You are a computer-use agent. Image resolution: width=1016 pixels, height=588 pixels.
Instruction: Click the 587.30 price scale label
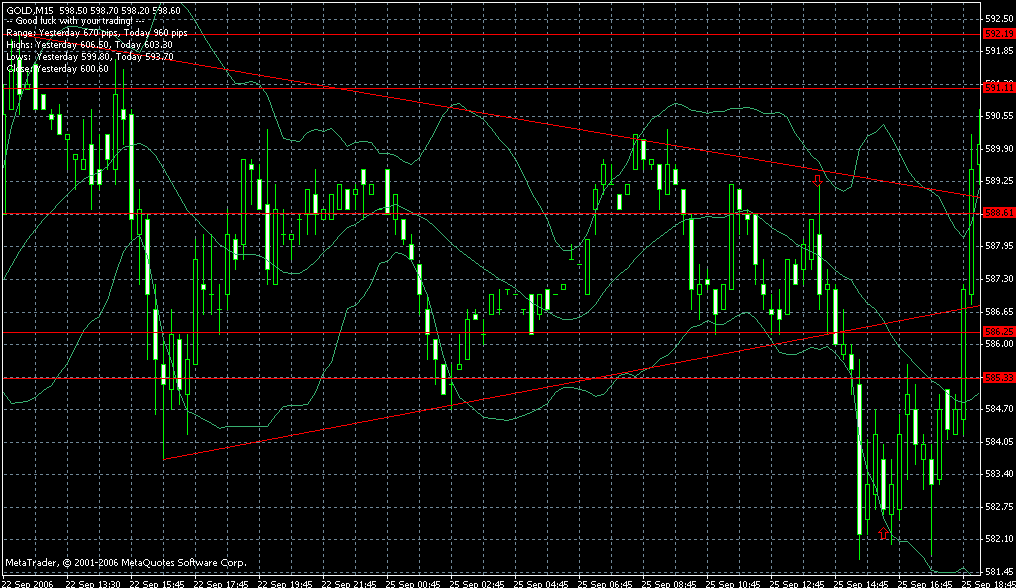pyautogui.click(x=999, y=279)
